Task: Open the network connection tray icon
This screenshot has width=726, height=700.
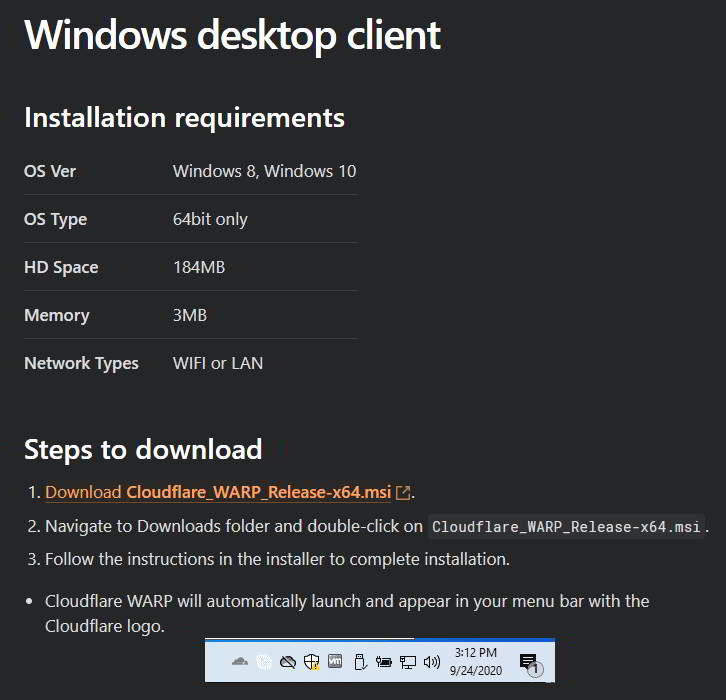Action: click(x=407, y=662)
